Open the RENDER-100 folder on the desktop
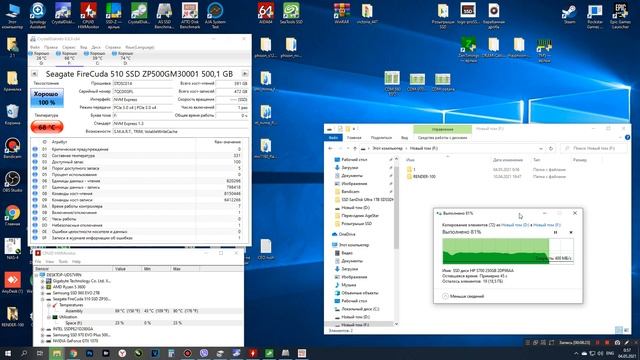This screenshot has width=640, height=360. 12,316
